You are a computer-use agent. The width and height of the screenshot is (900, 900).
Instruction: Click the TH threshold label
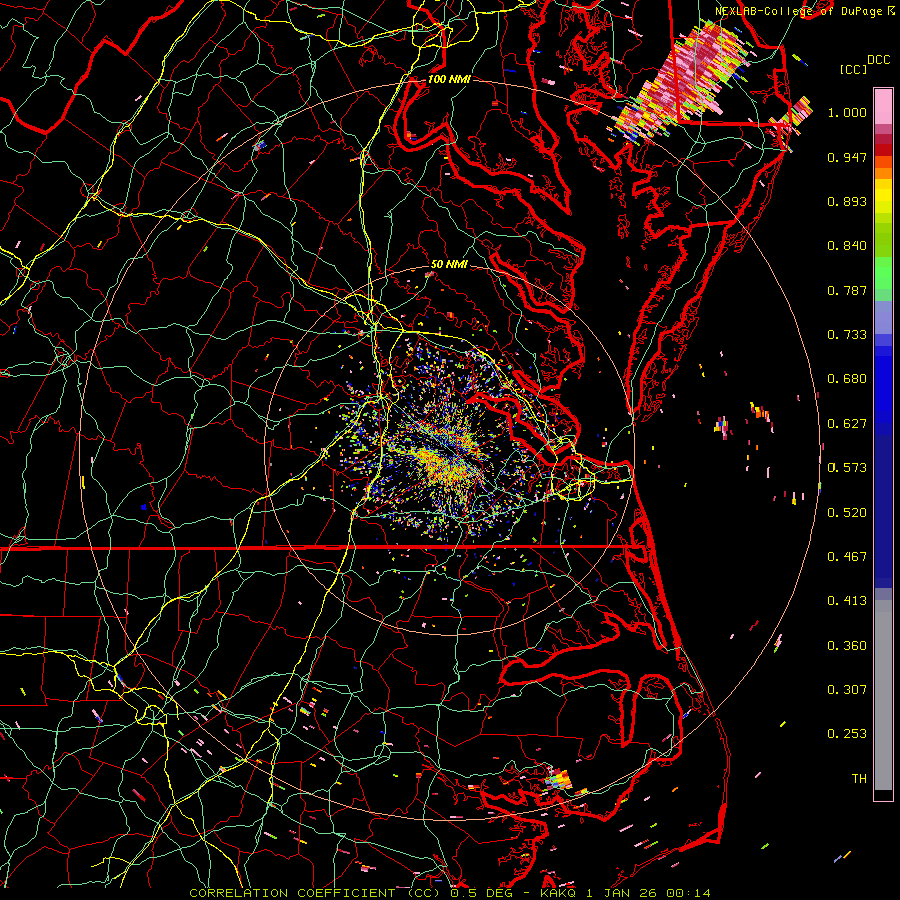859,779
